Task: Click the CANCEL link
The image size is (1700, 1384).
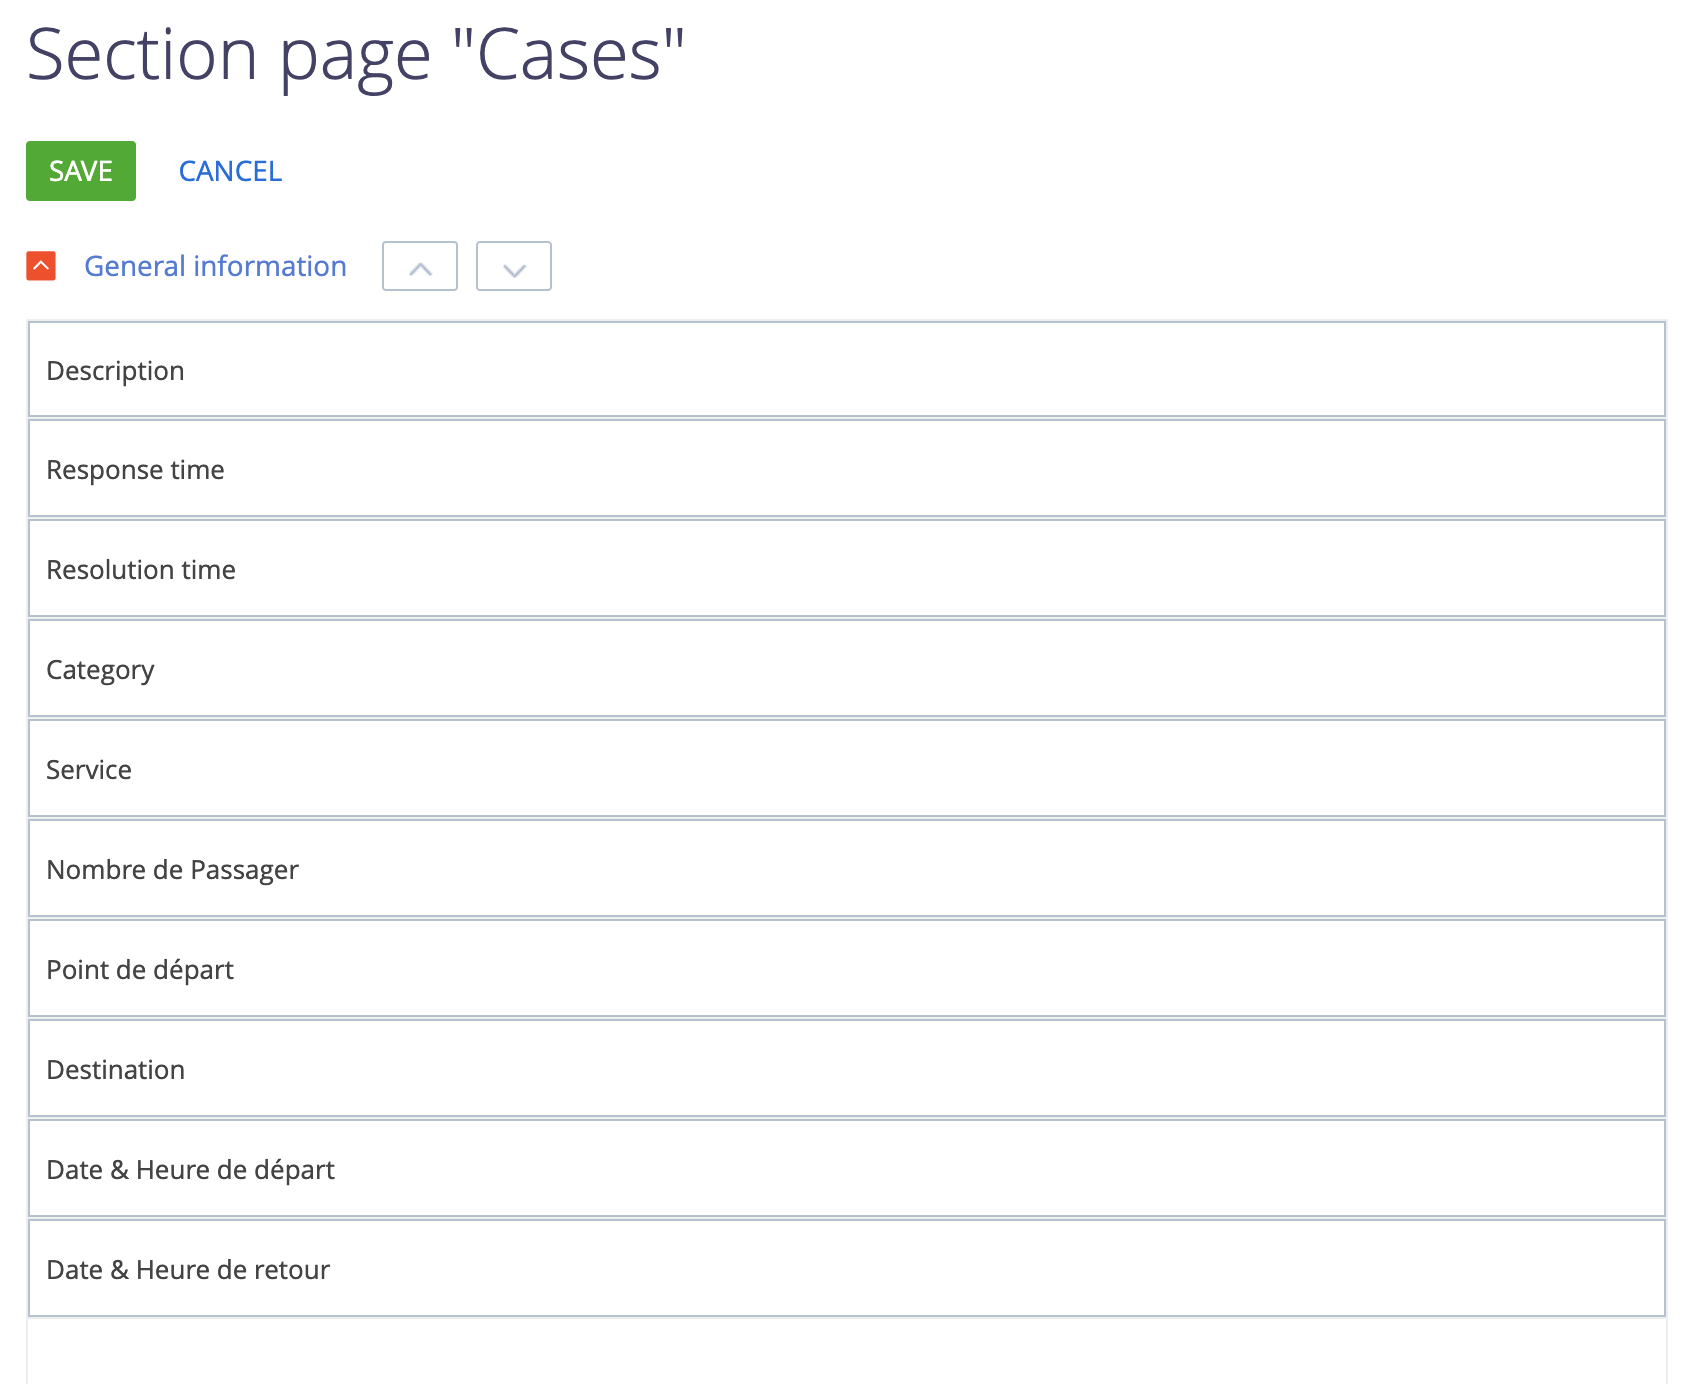Action: point(230,171)
